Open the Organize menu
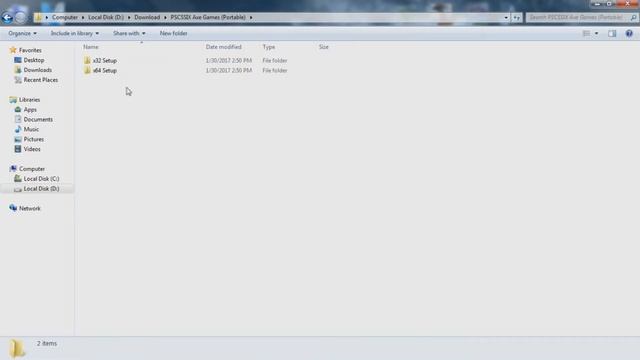The width and height of the screenshot is (640, 360). pos(22,33)
